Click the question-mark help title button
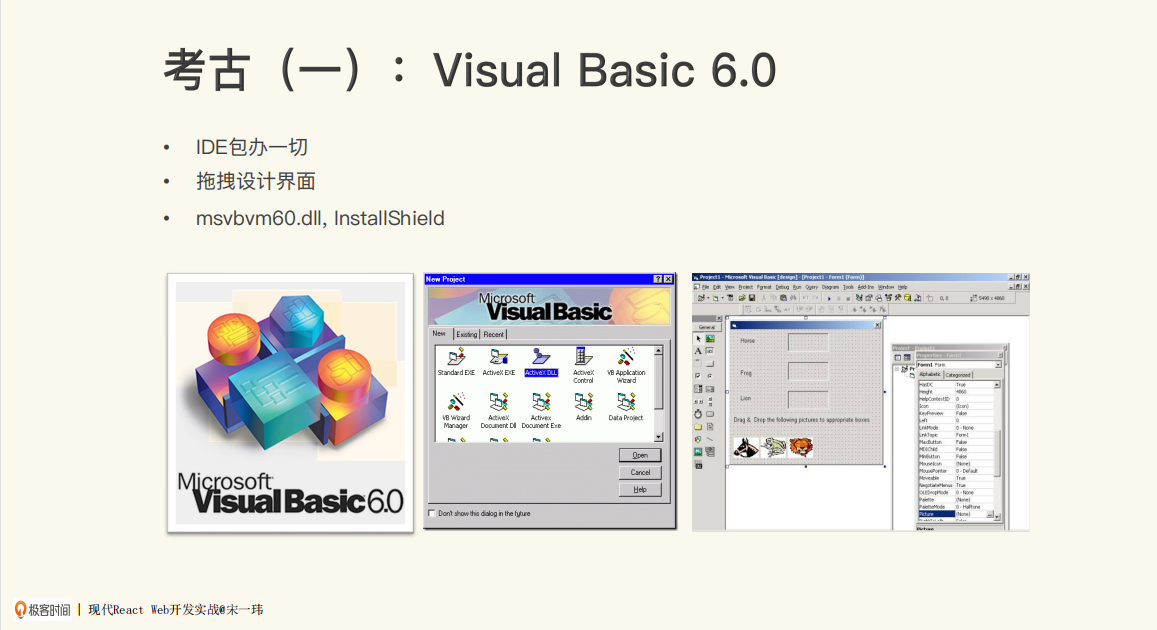The height and width of the screenshot is (630, 1157). [657, 279]
